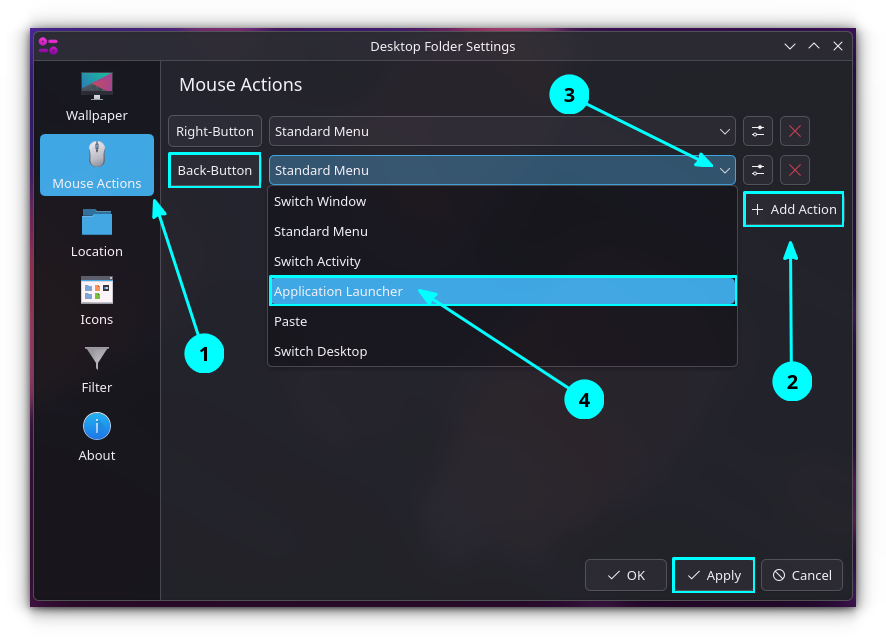Open the Filter settings section
The image size is (886, 639).
click(x=96, y=368)
